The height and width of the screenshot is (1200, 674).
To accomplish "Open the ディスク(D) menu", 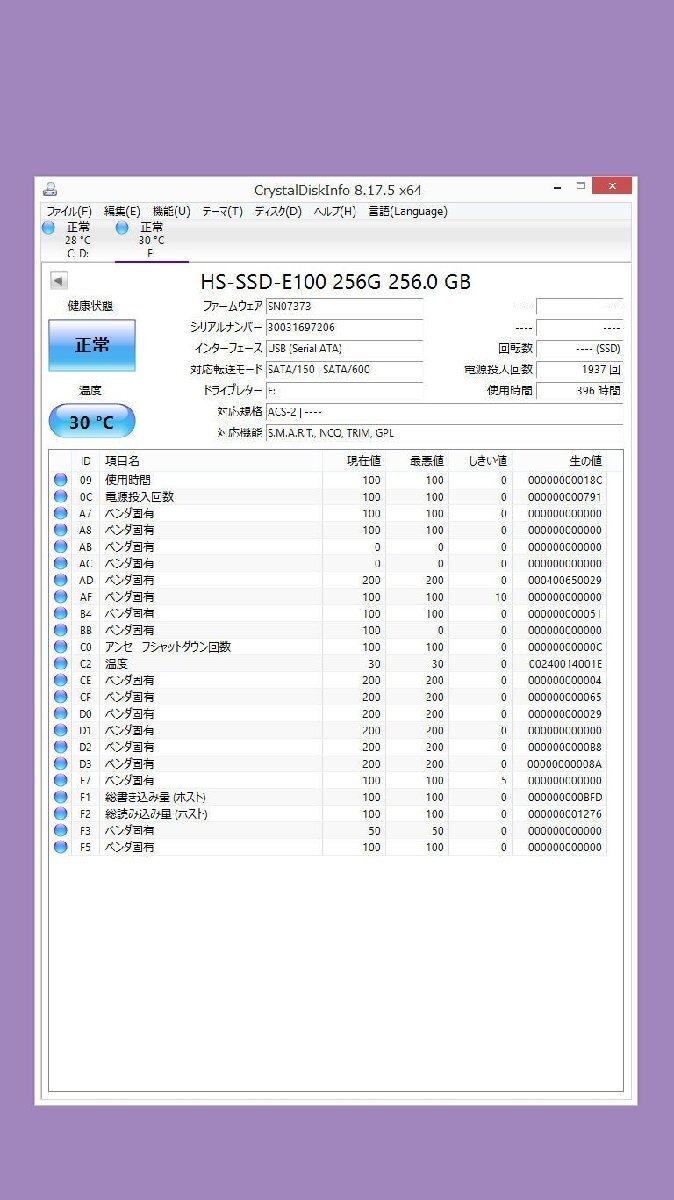I will click(278, 211).
